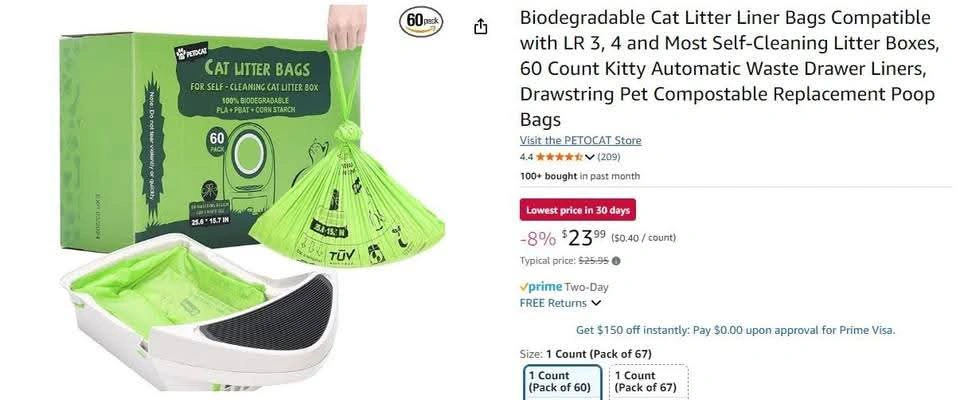Click the 4.4 rating number
The width and height of the screenshot is (960, 400).
527,157
